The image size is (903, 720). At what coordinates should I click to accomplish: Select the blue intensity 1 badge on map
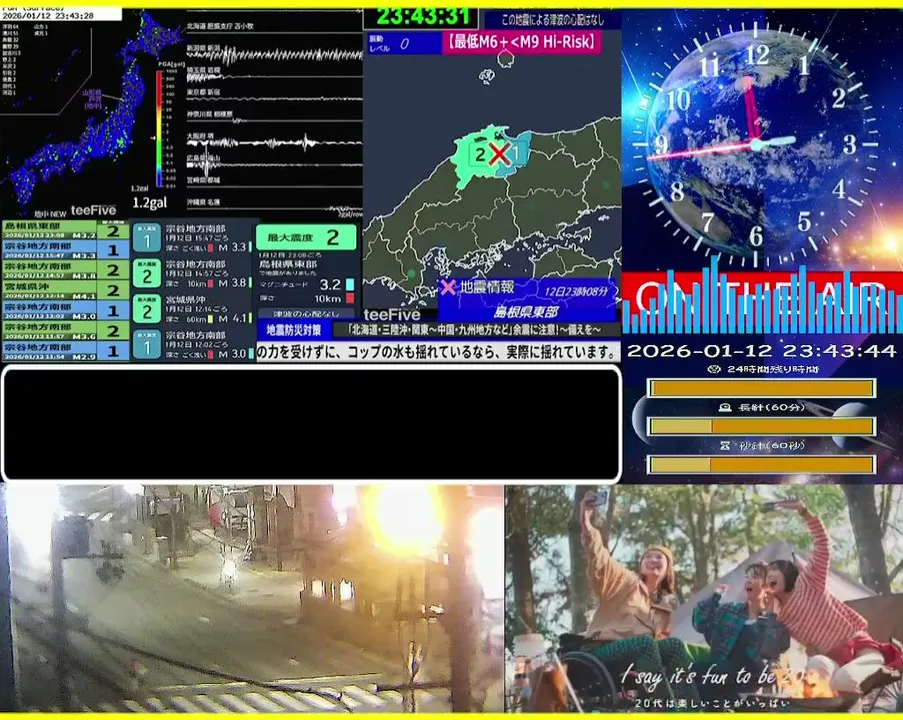click(x=517, y=153)
